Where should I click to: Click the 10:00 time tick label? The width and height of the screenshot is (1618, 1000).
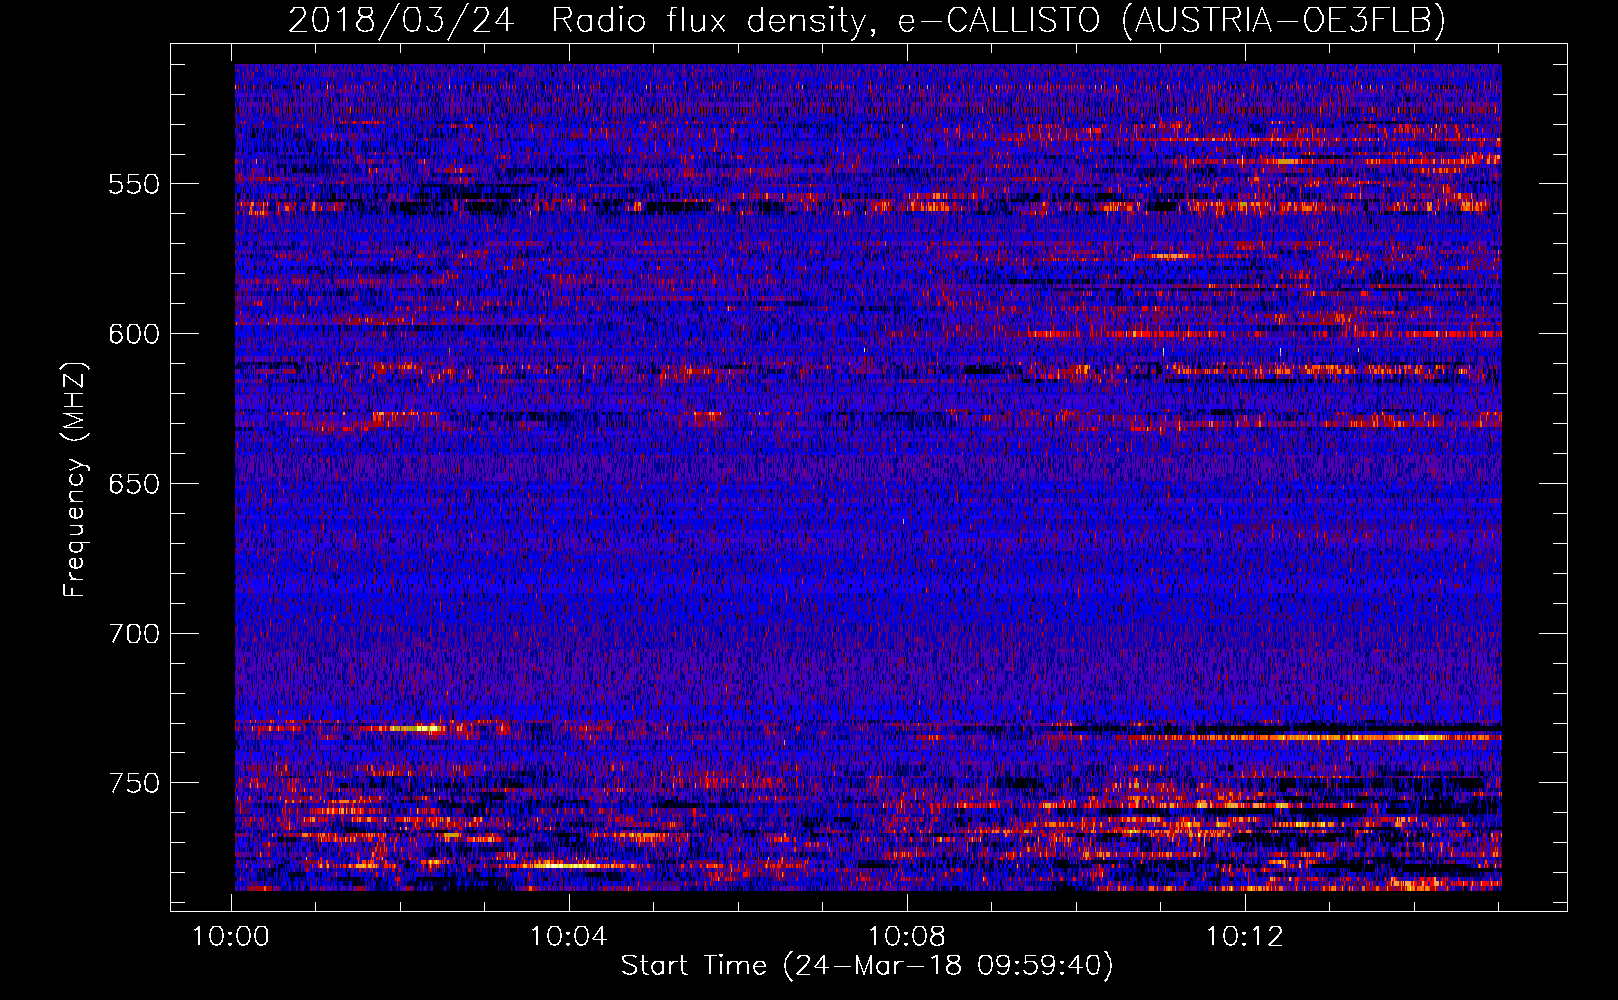coord(231,937)
